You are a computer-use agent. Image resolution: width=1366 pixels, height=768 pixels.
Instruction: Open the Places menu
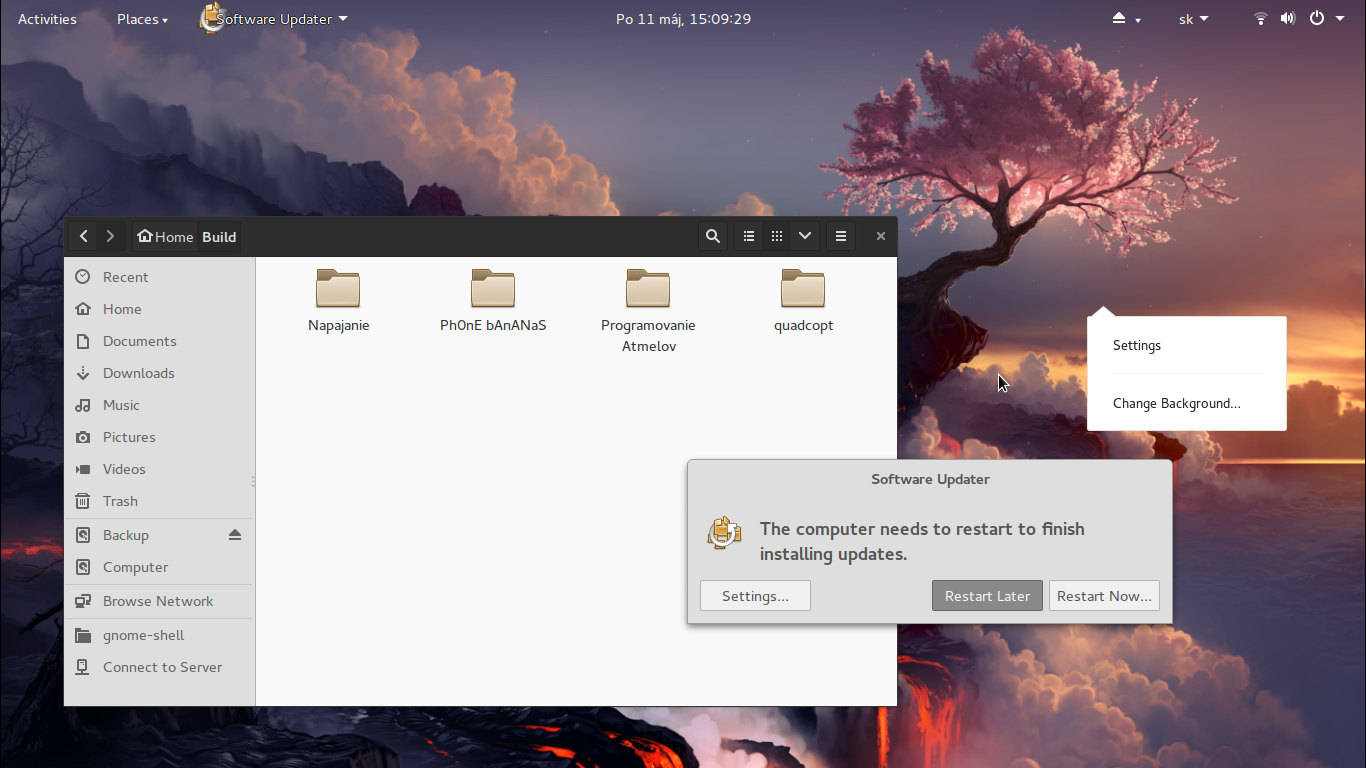point(142,19)
